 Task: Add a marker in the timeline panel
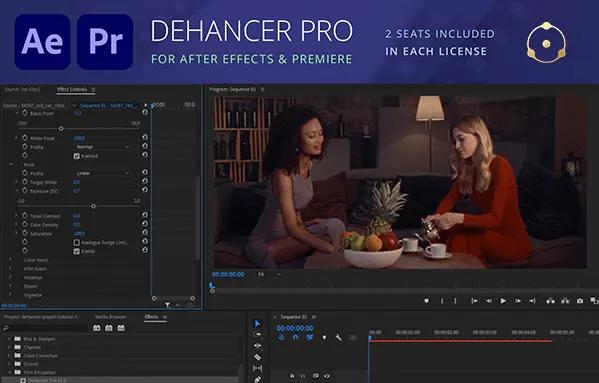click(324, 338)
